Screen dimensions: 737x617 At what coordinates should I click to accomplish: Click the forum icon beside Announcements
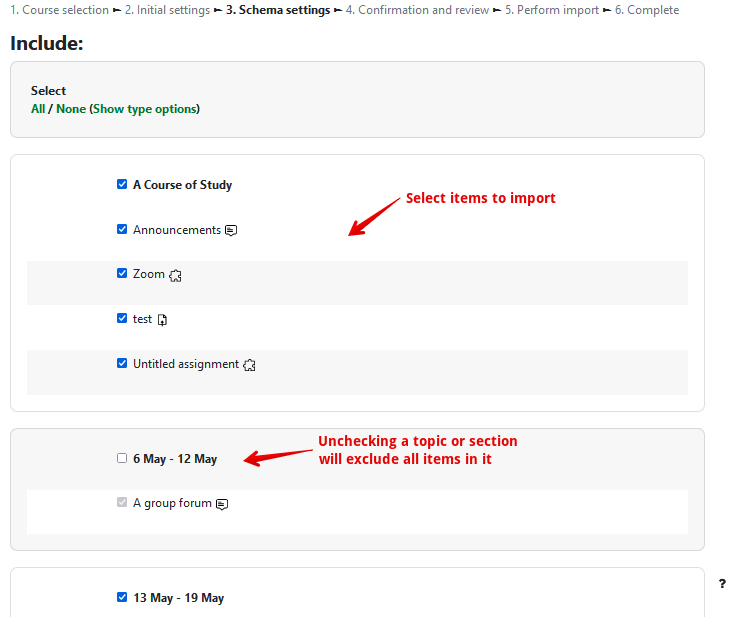[231, 230]
